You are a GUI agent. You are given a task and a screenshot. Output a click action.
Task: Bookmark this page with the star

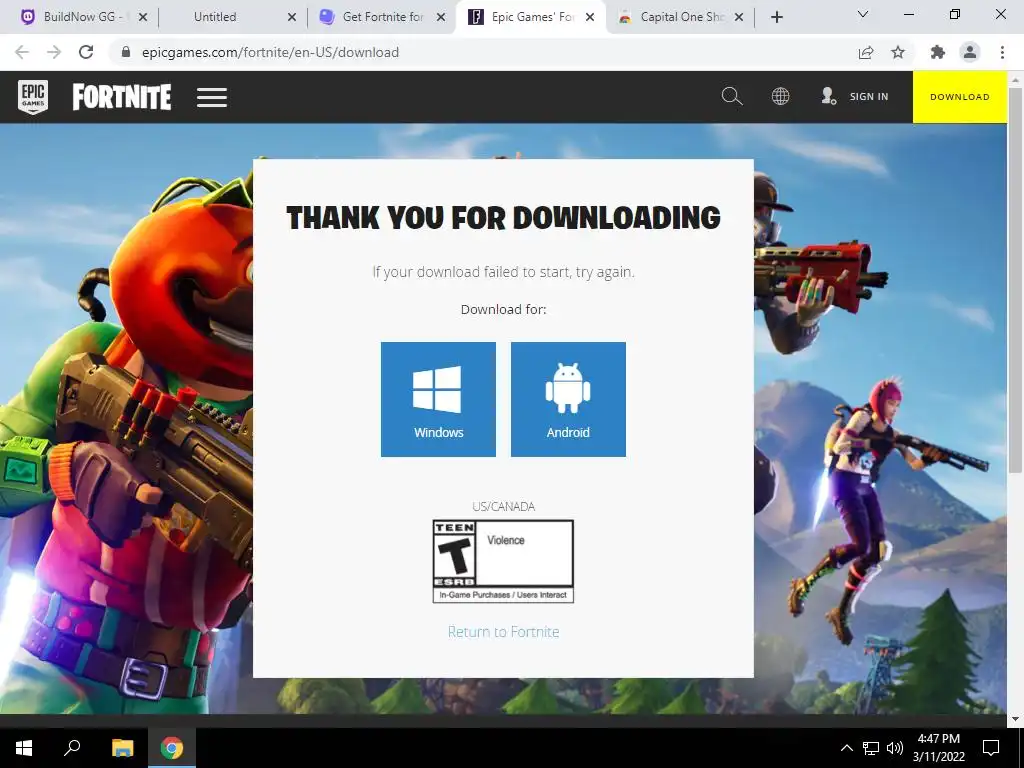pyautogui.click(x=898, y=52)
